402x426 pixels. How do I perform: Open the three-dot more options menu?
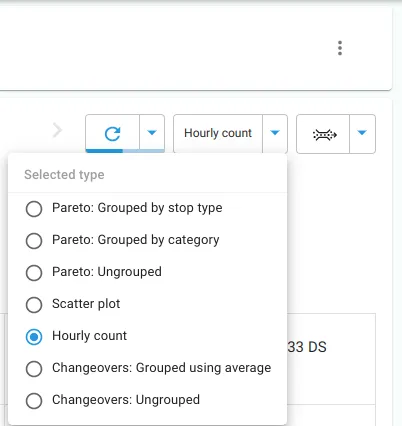(340, 48)
